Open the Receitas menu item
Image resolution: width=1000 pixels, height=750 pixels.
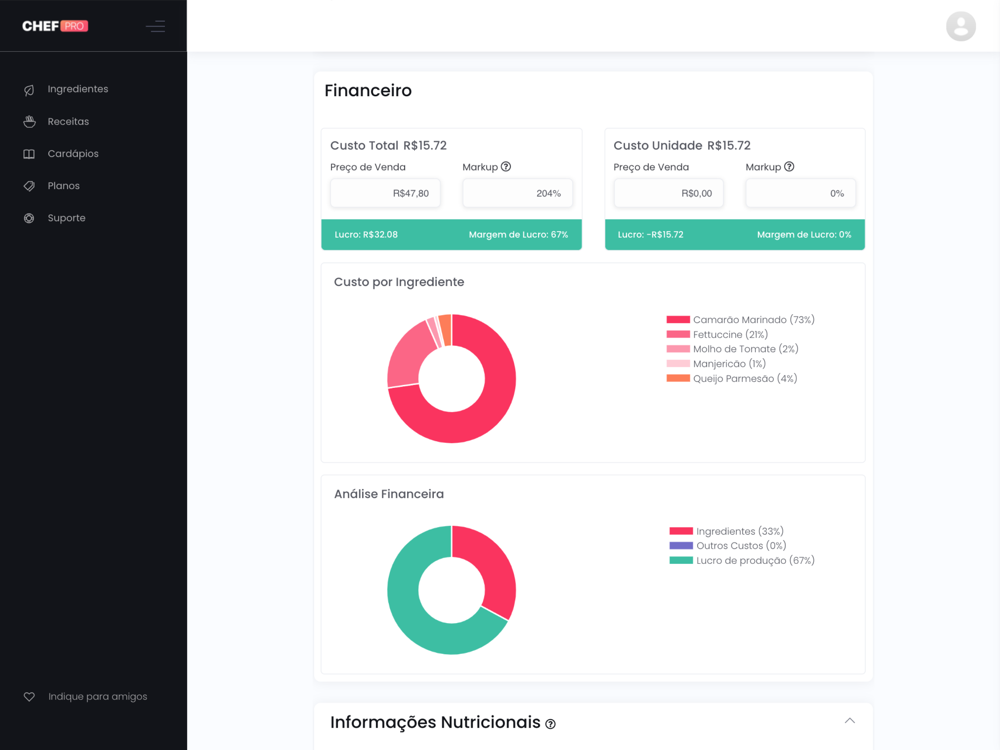point(68,121)
